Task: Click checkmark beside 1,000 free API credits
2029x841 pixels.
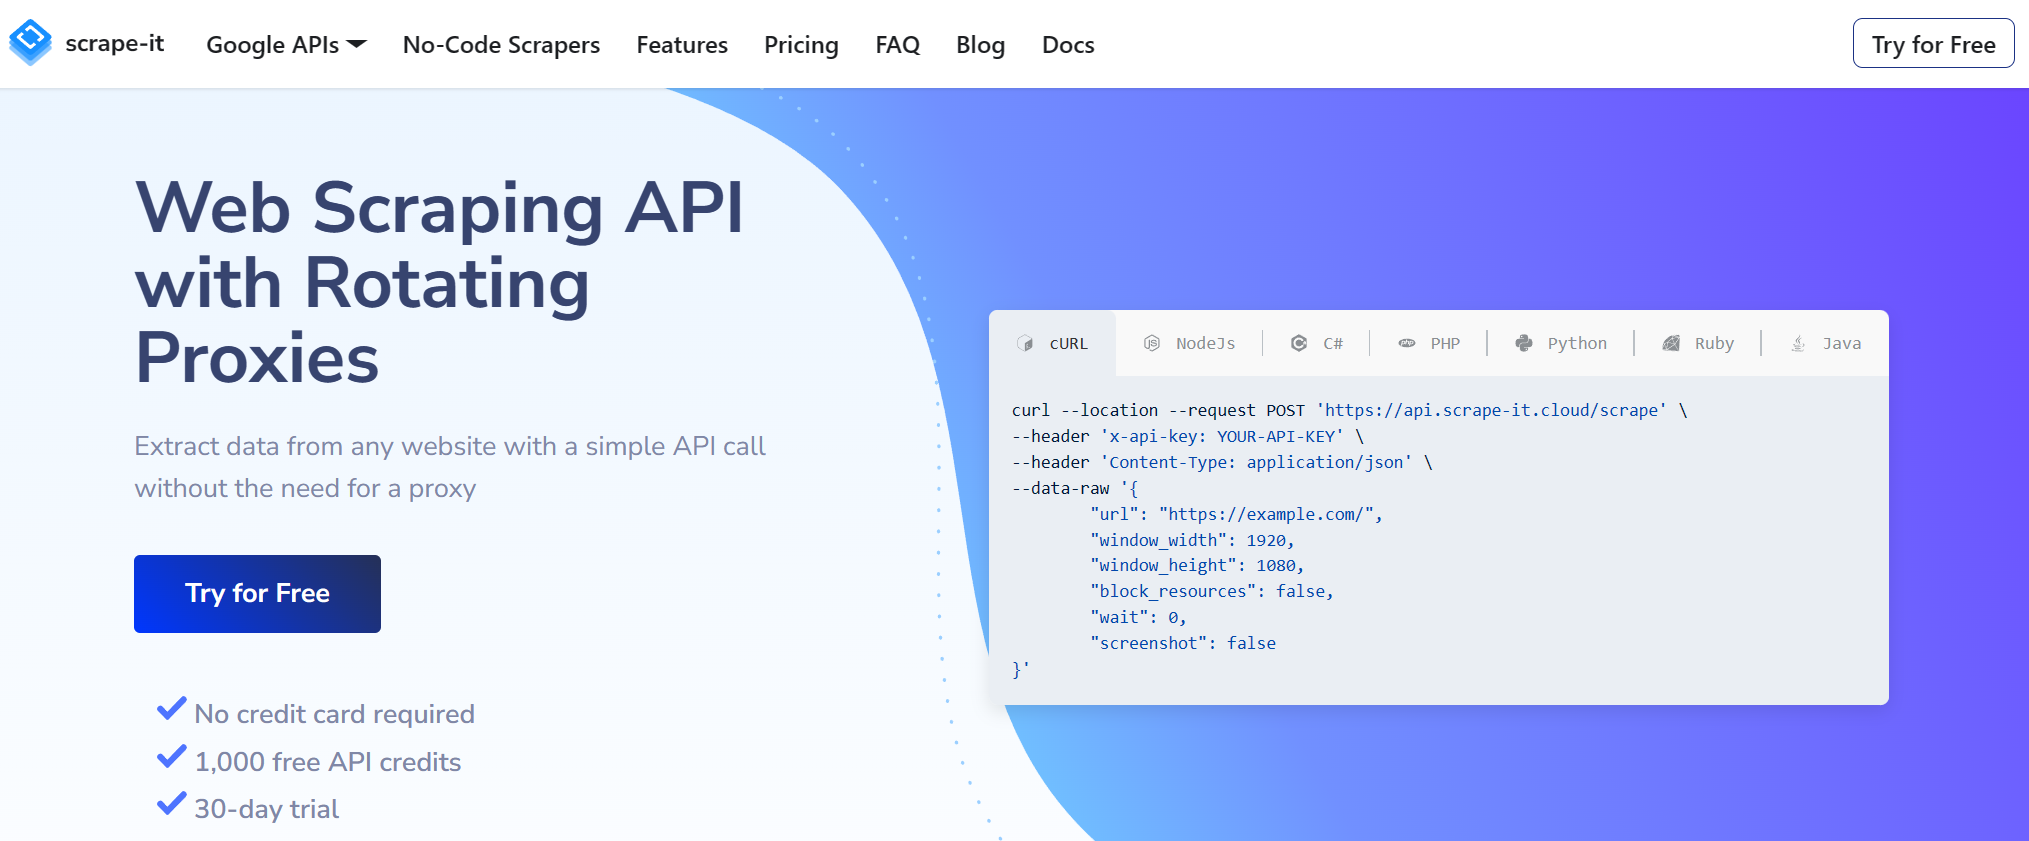Action: pyautogui.click(x=172, y=757)
